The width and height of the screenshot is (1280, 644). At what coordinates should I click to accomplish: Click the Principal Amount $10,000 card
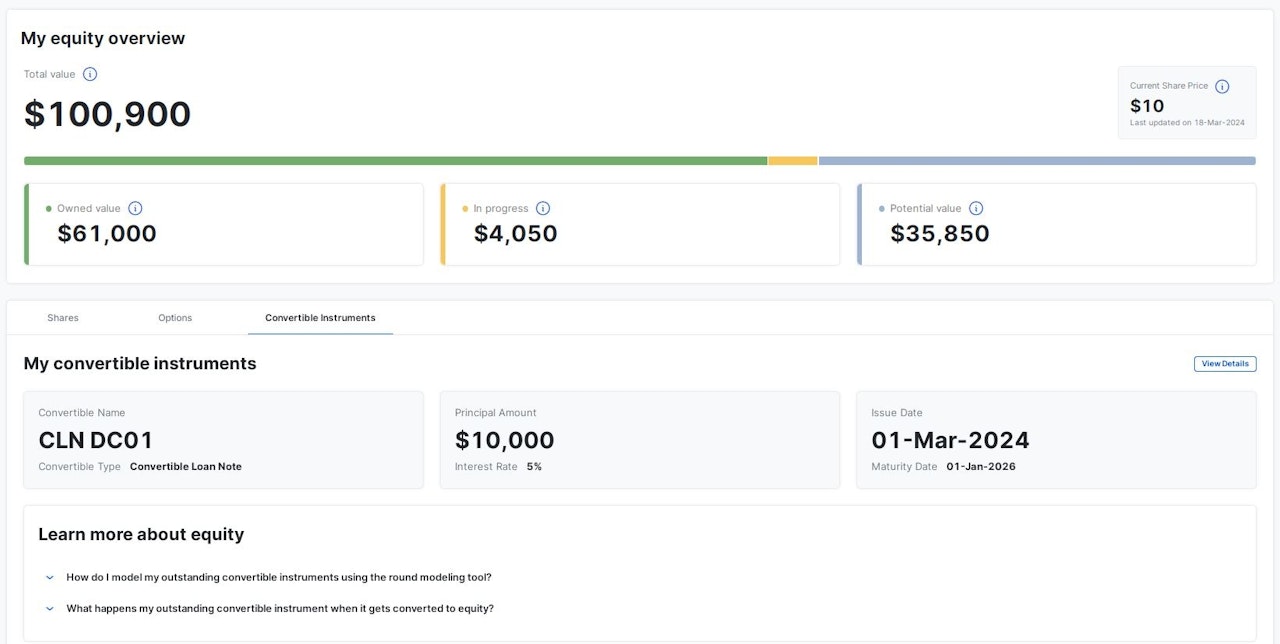pyautogui.click(x=640, y=440)
